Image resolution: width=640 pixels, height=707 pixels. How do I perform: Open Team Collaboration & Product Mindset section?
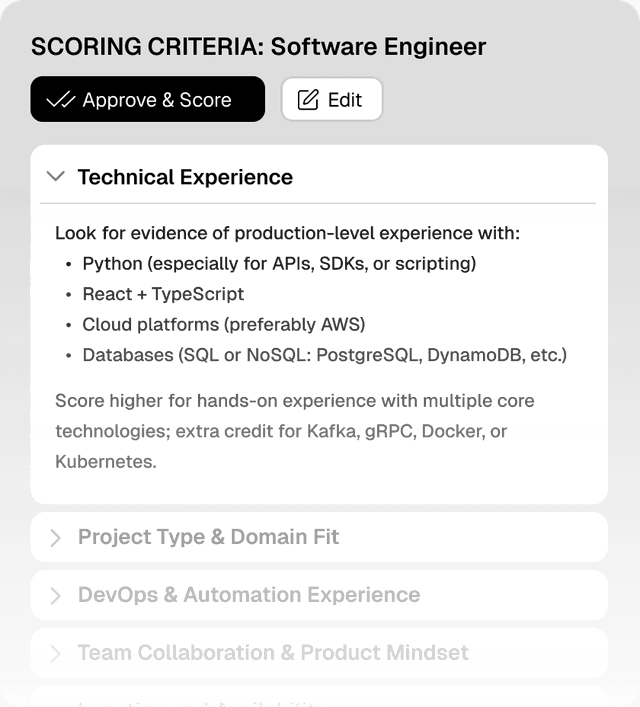point(273,653)
